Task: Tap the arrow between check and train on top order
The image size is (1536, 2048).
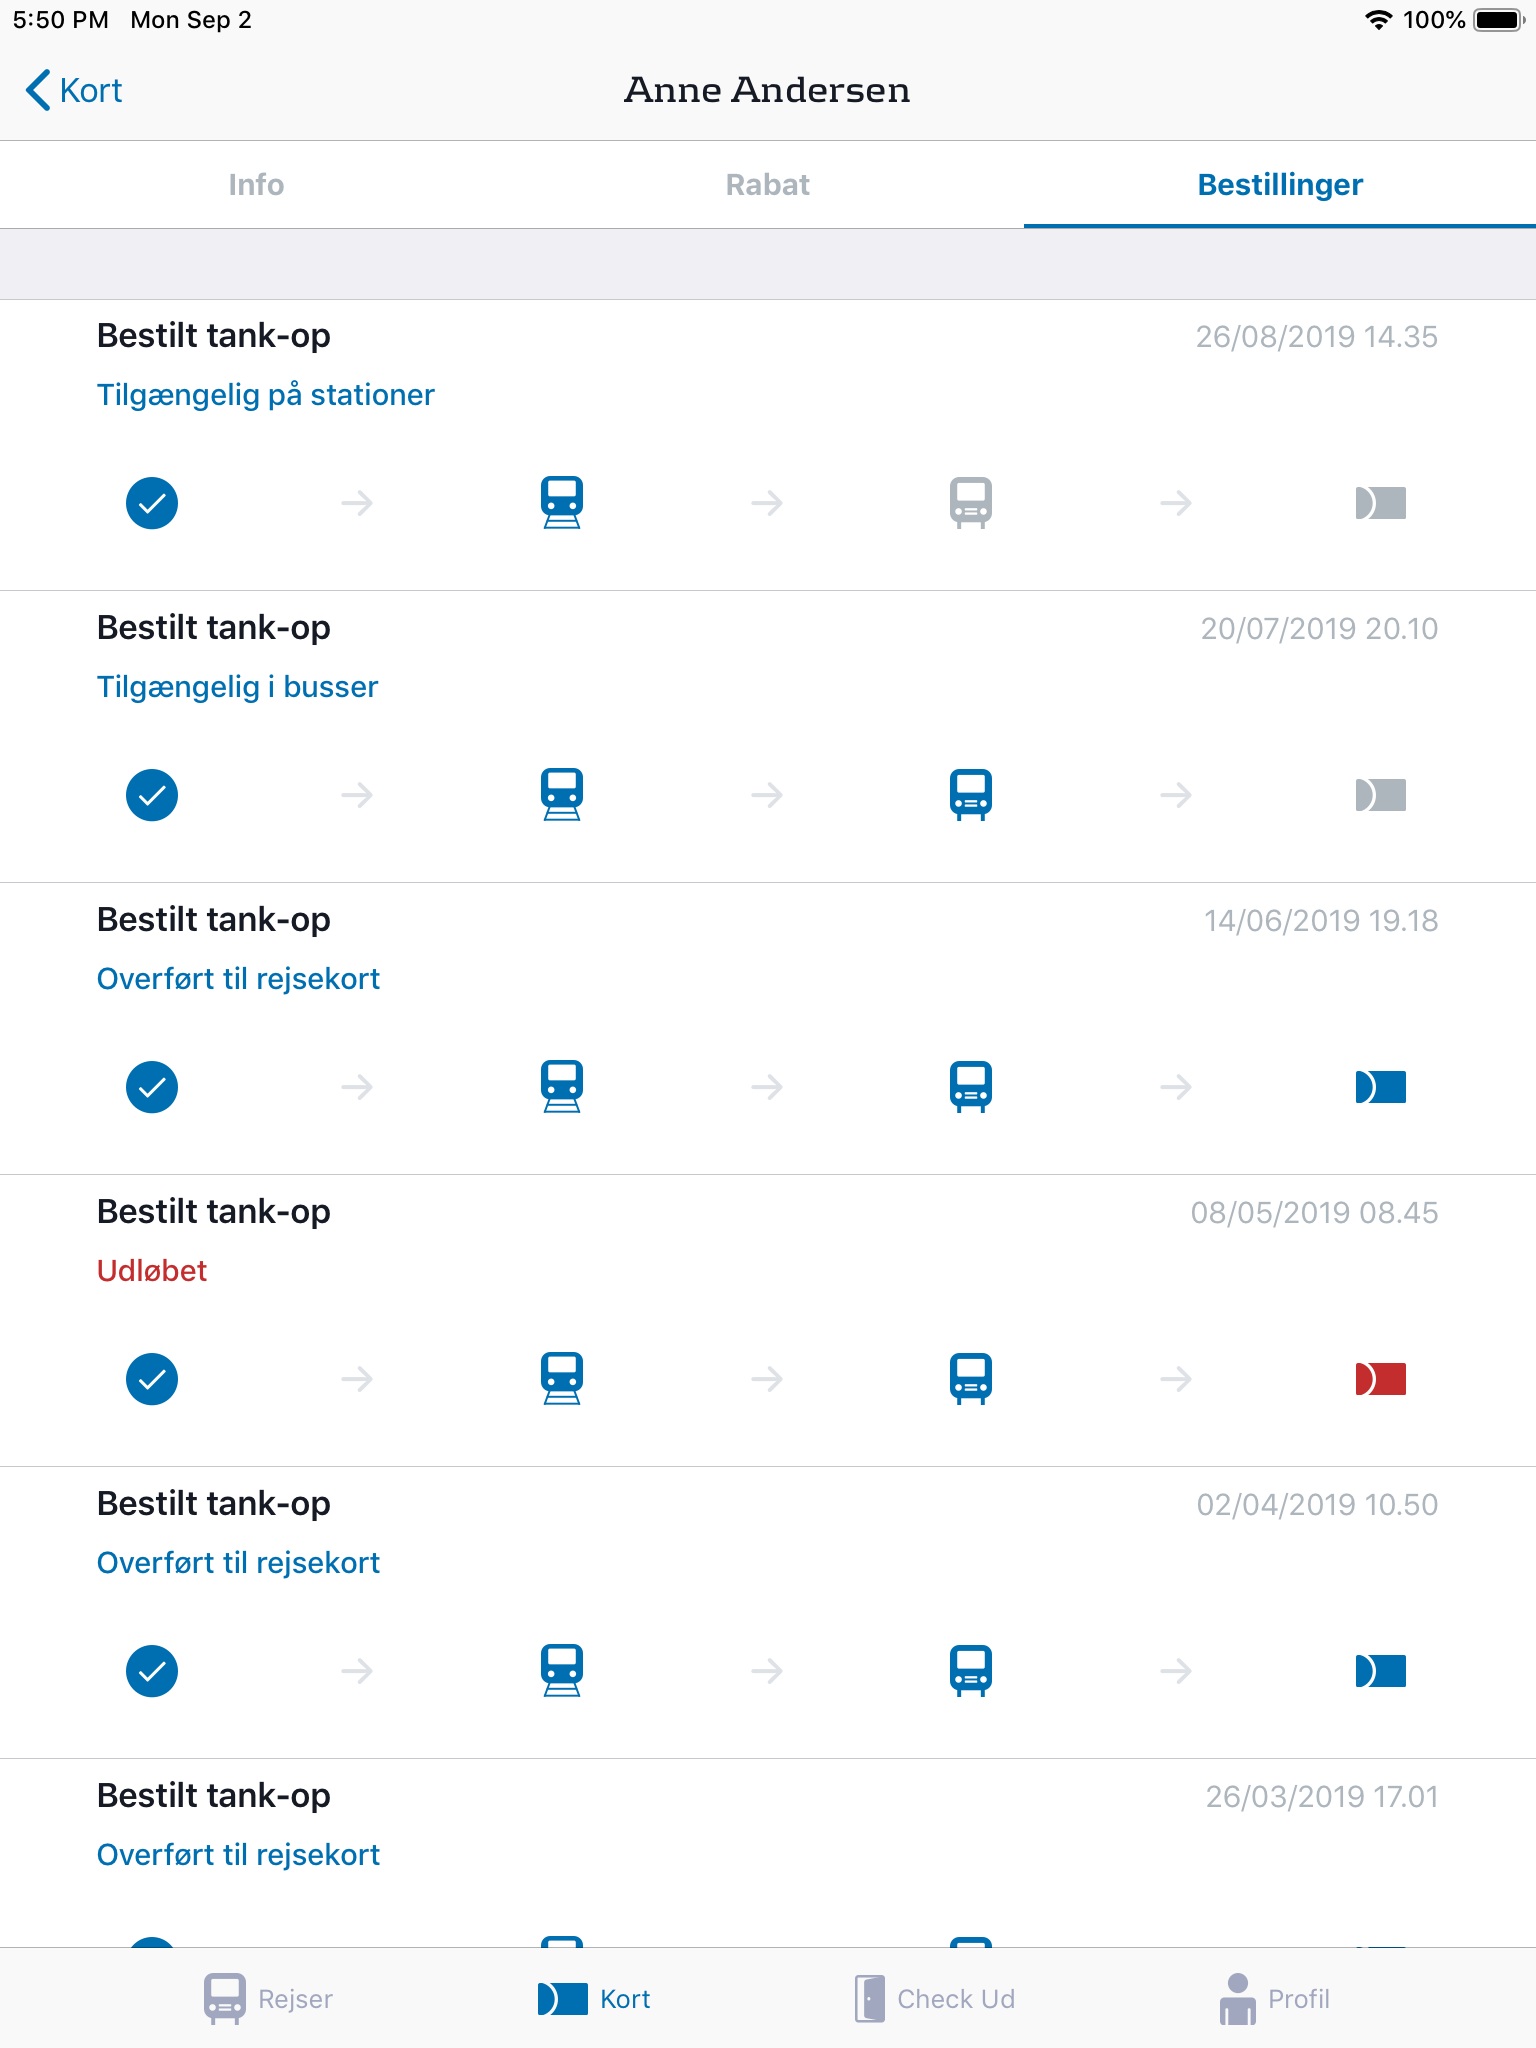Action: tap(357, 503)
